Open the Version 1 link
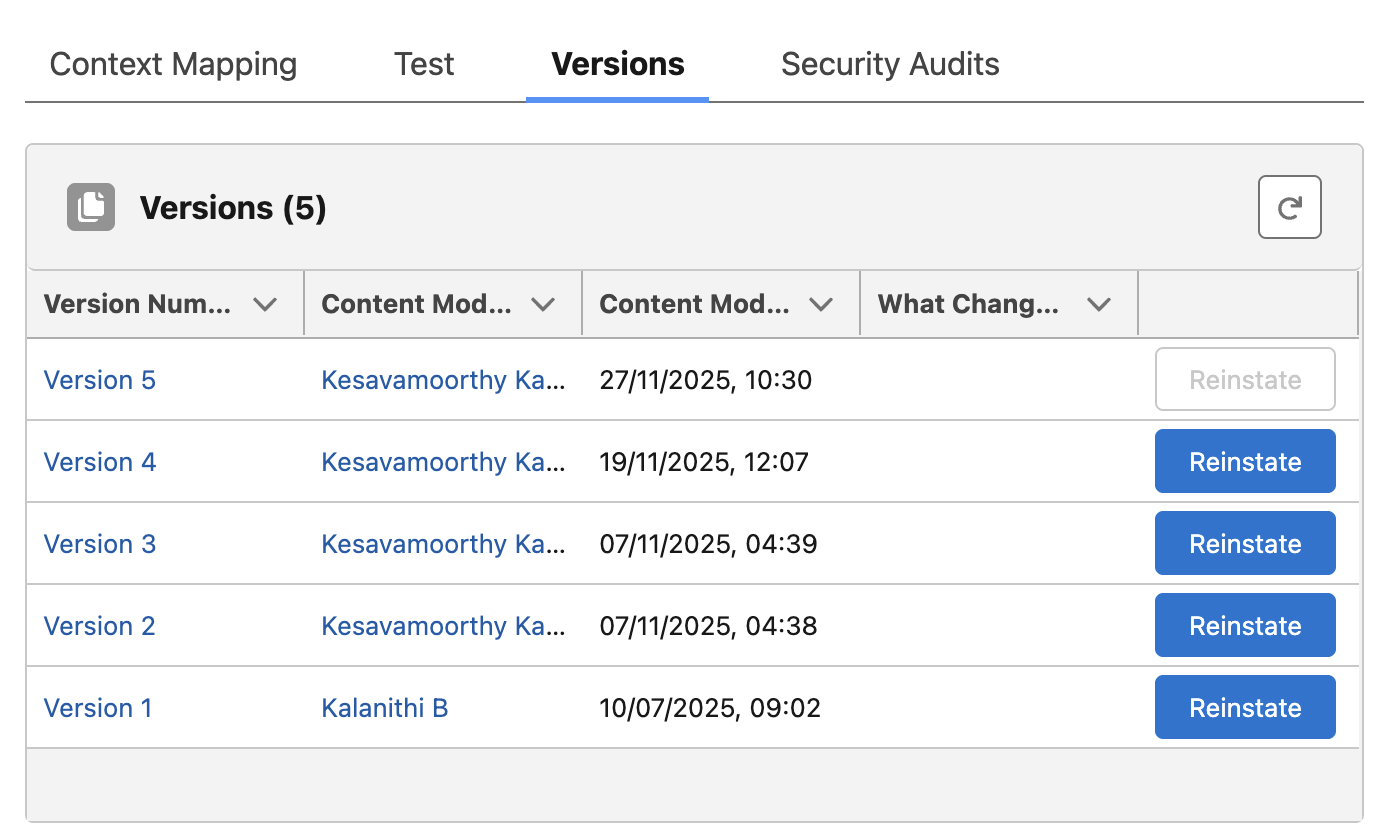This screenshot has width=1378, height=834. tap(98, 708)
